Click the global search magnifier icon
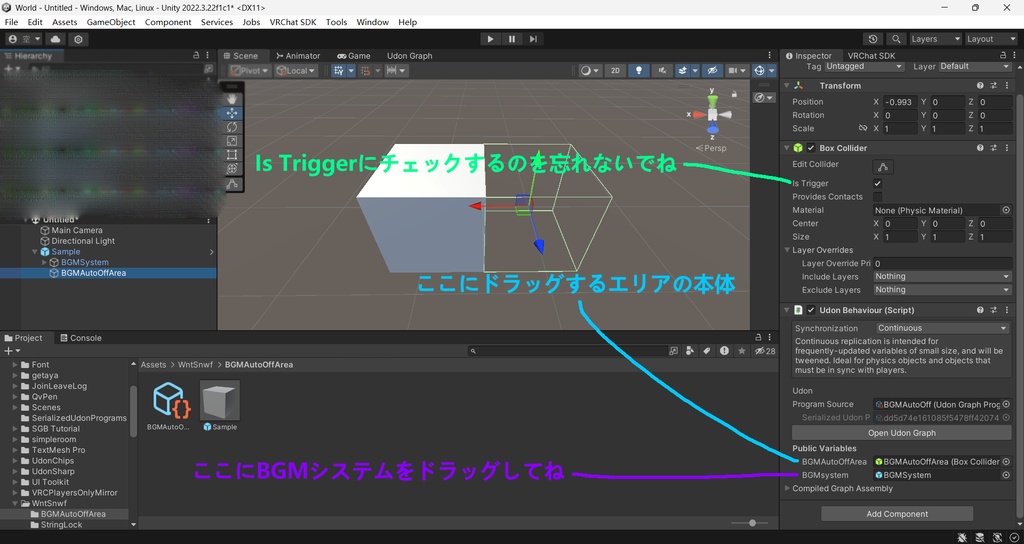The height and width of the screenshot is (544, 1024). 897,39
